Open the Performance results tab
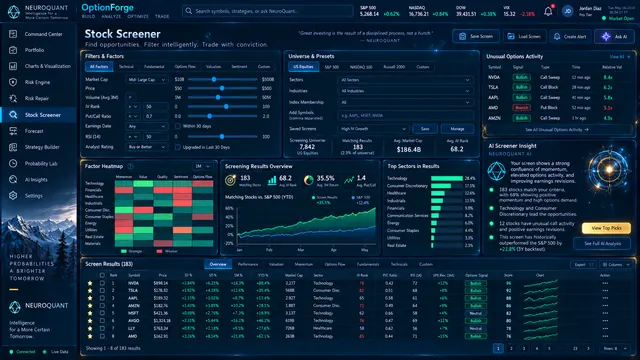Image resolution: width=640 pixels, height=360 pixels. point(248,264)
